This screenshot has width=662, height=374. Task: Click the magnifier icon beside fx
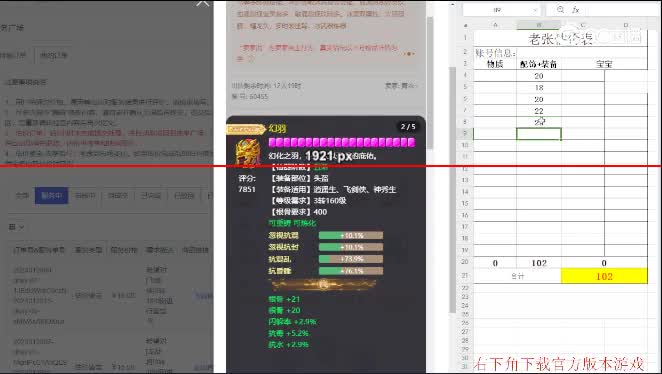[560, 9]
